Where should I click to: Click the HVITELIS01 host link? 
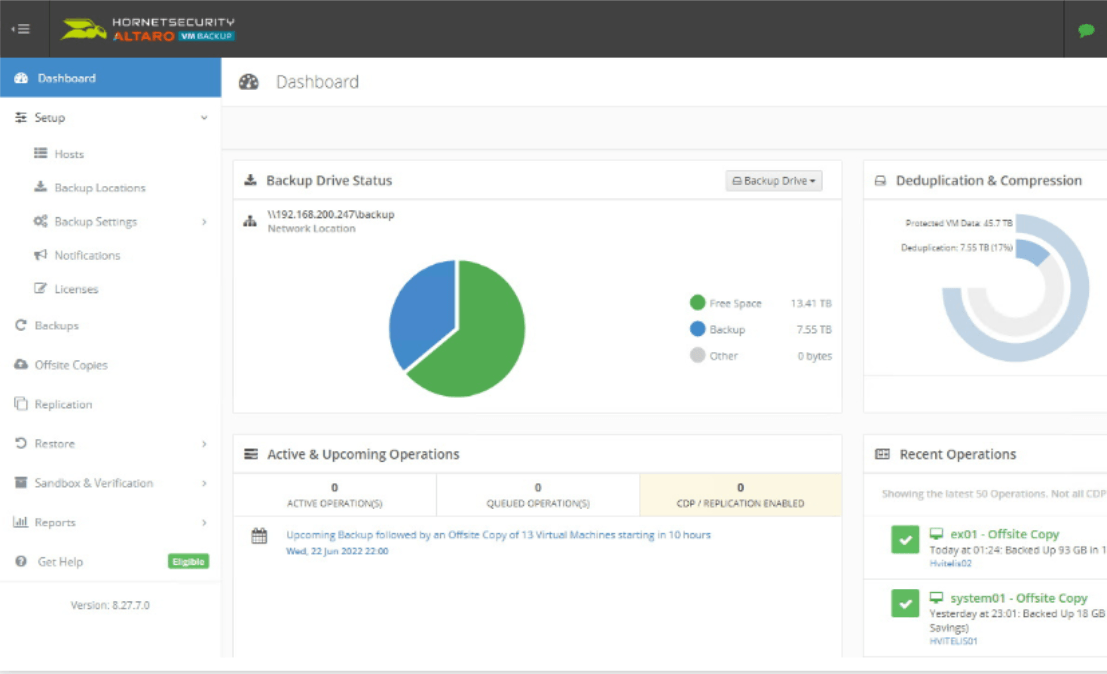click(953, 641)
